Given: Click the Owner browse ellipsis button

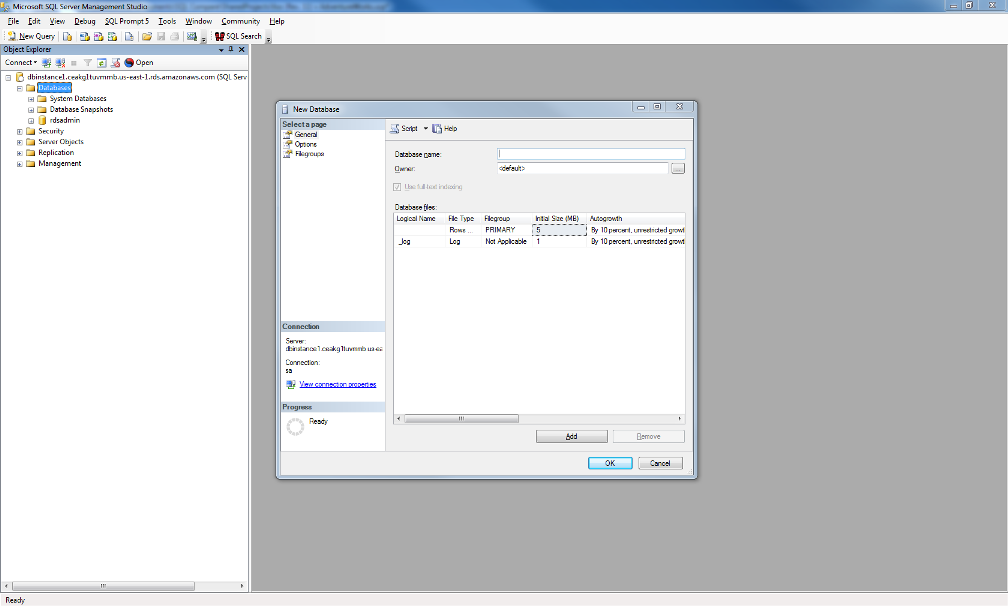Looking at the screenshot, I should tap(678, 168).
